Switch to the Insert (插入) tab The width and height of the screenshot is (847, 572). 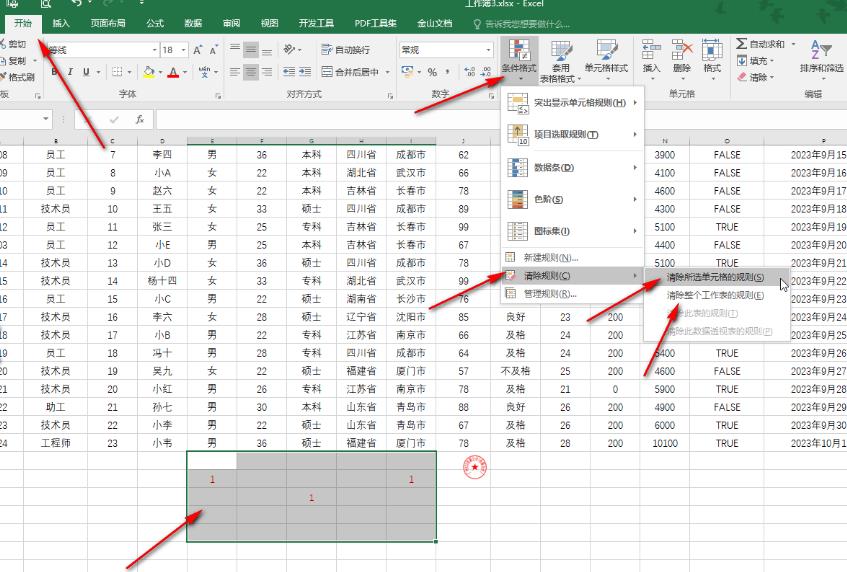[60, 23]
